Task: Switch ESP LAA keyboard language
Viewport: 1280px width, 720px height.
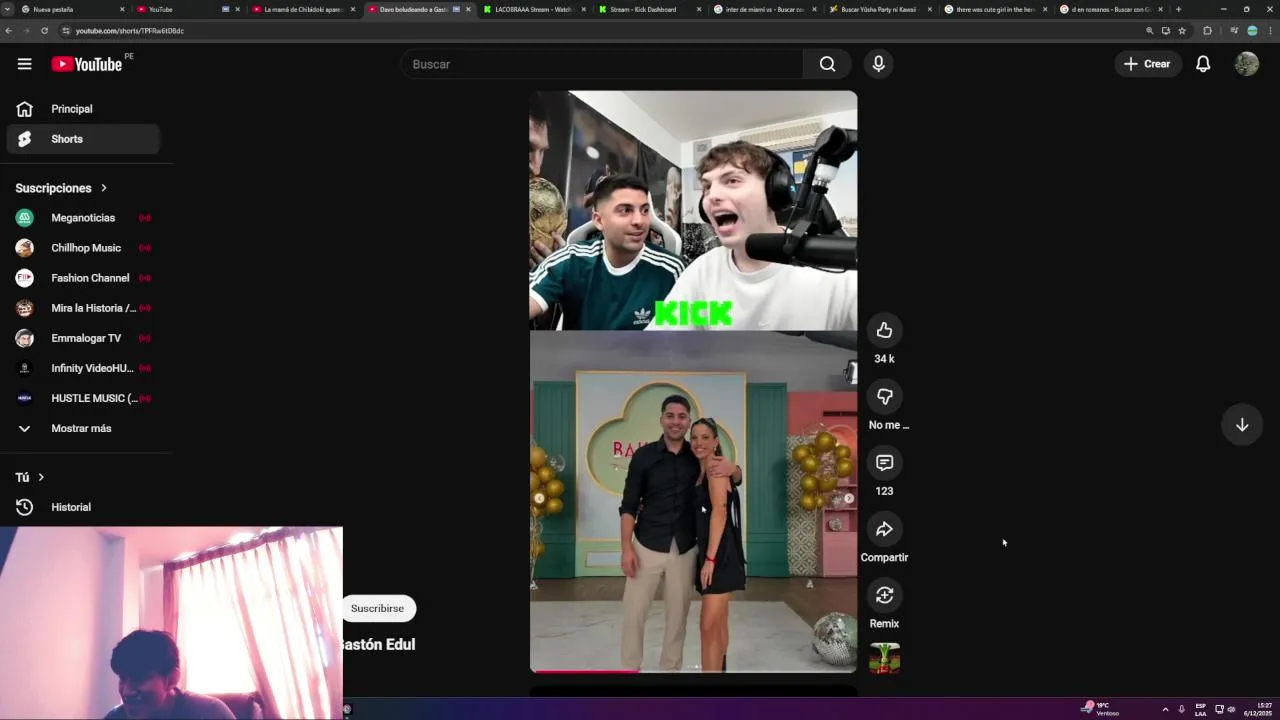Action: 1201,709
